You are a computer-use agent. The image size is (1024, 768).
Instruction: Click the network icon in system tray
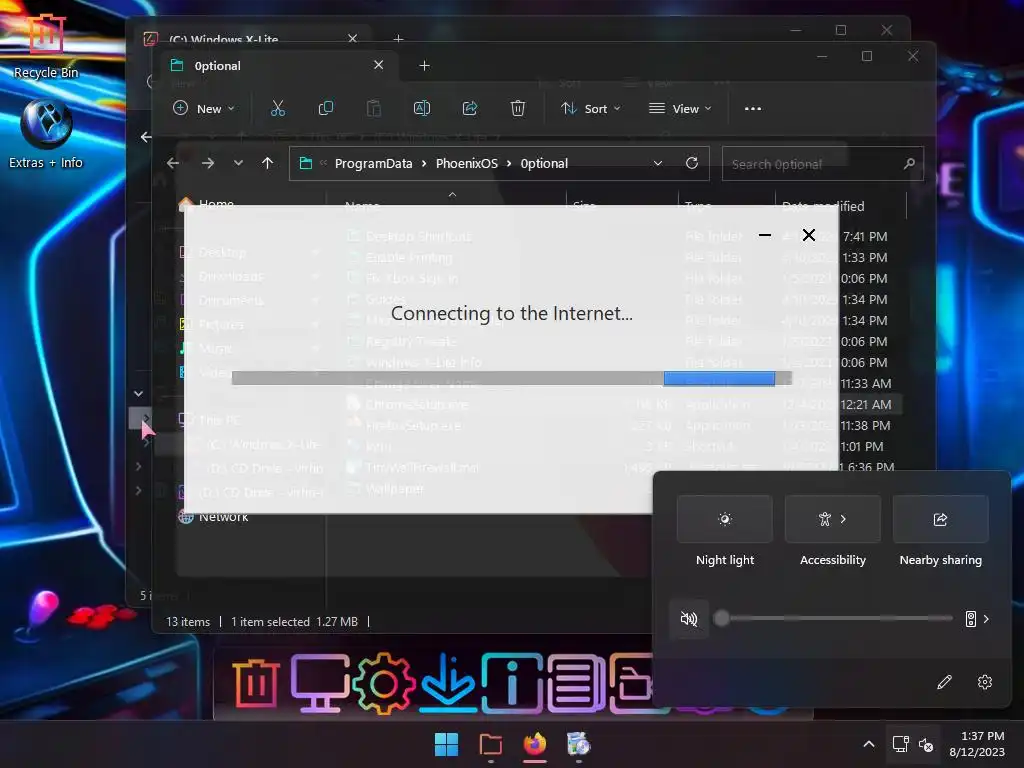[x=901, y=744]
